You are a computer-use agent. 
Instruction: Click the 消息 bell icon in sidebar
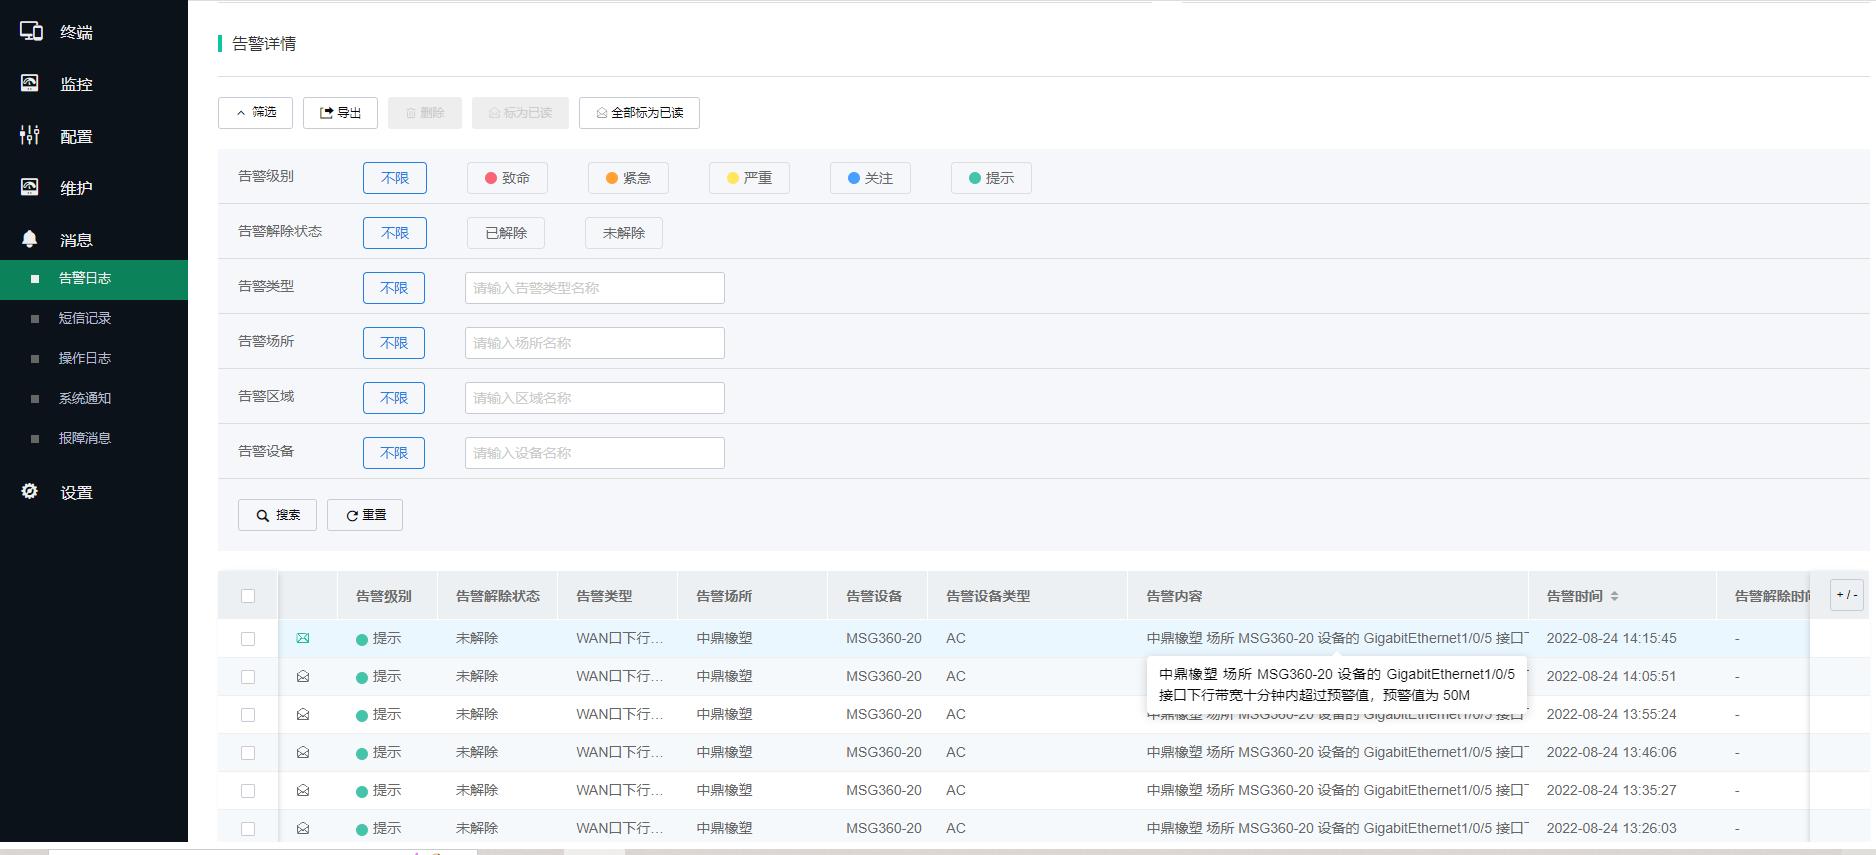point(30,240)
